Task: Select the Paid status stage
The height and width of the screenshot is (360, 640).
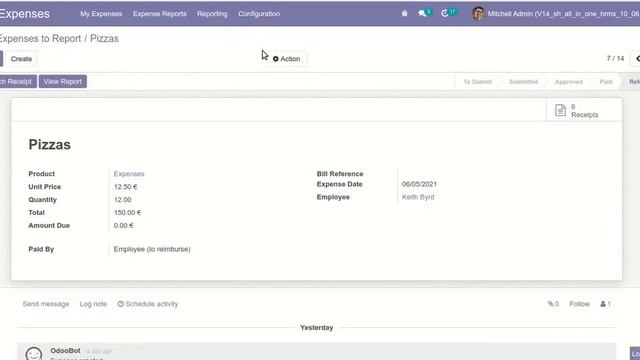Action: point(606,82)
